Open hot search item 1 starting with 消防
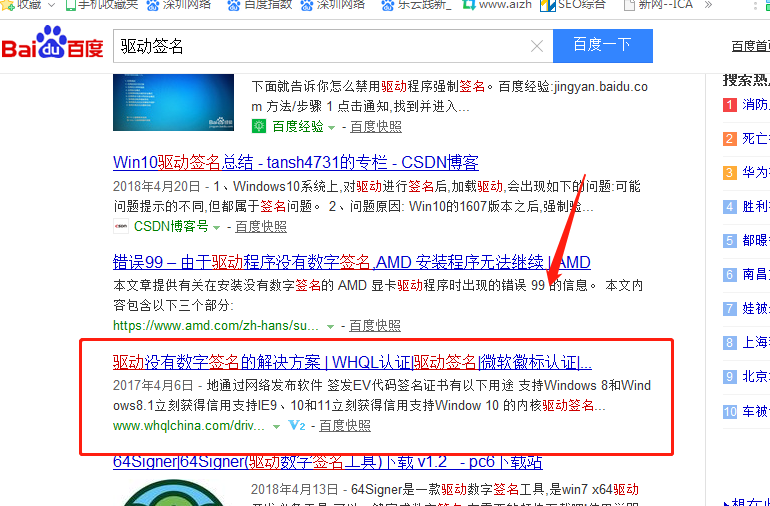 (755, 105)
